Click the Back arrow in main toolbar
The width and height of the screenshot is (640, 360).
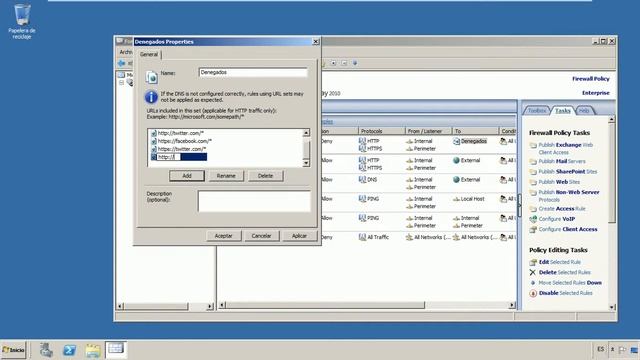(x=121, y=63)
